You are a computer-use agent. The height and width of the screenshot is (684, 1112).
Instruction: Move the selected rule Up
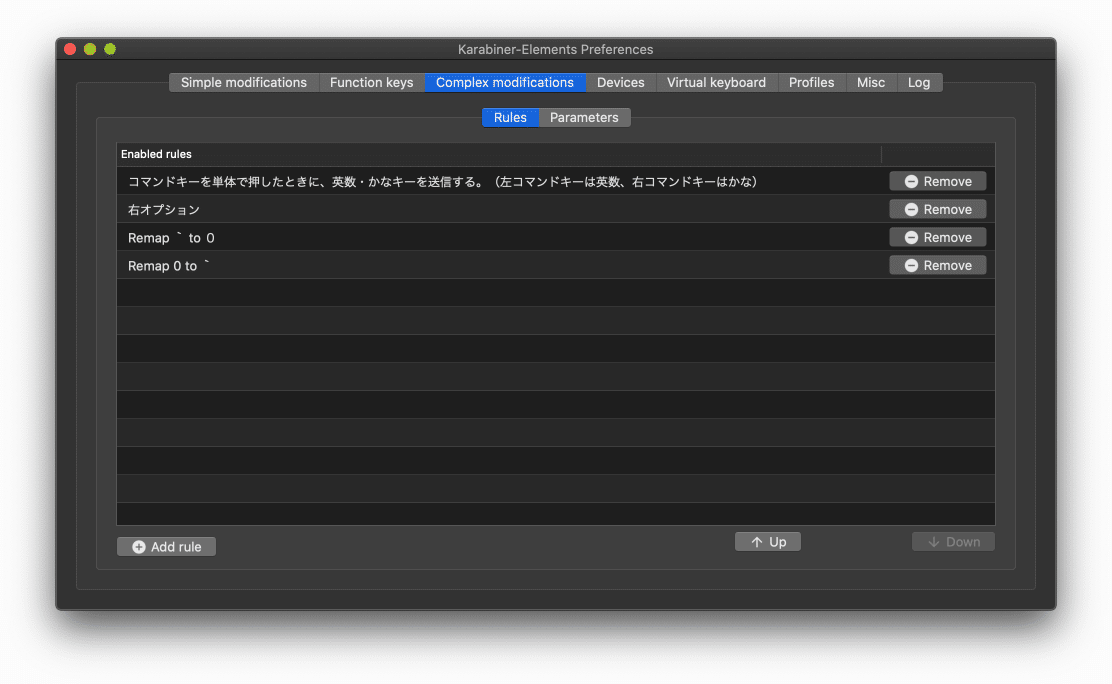768,541
